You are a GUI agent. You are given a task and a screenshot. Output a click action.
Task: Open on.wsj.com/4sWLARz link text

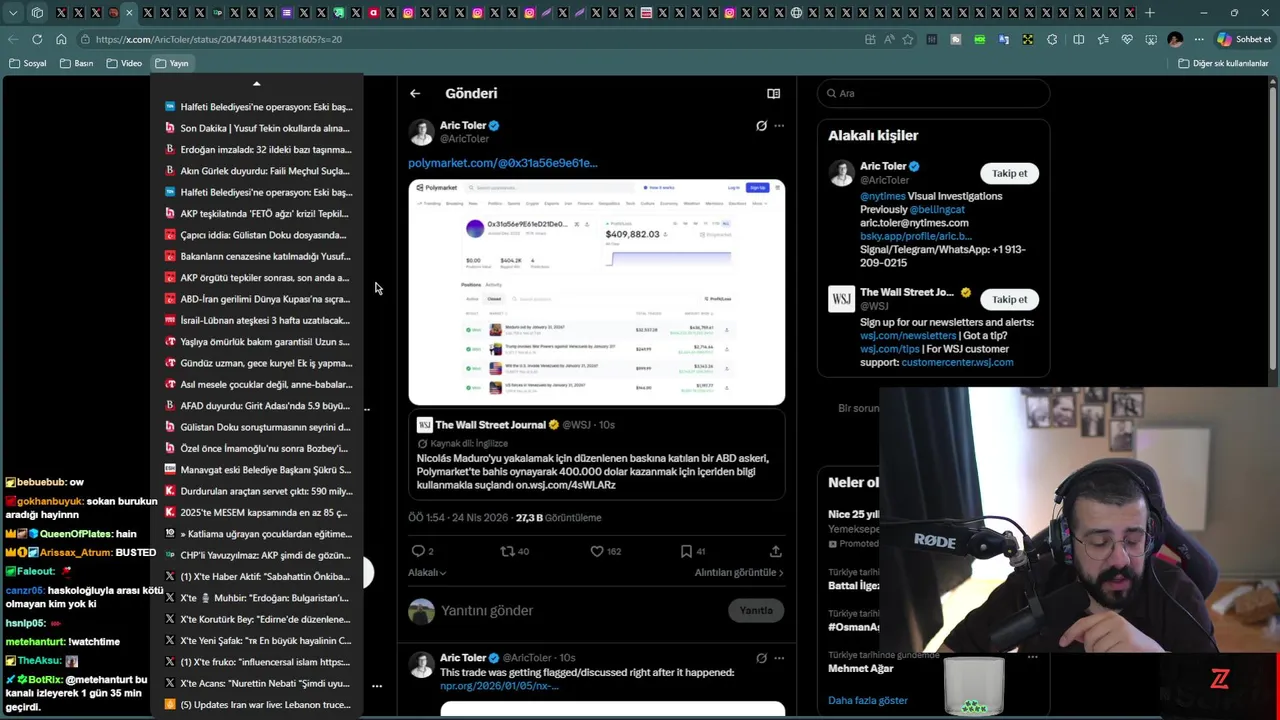click(x=565, y=485)
